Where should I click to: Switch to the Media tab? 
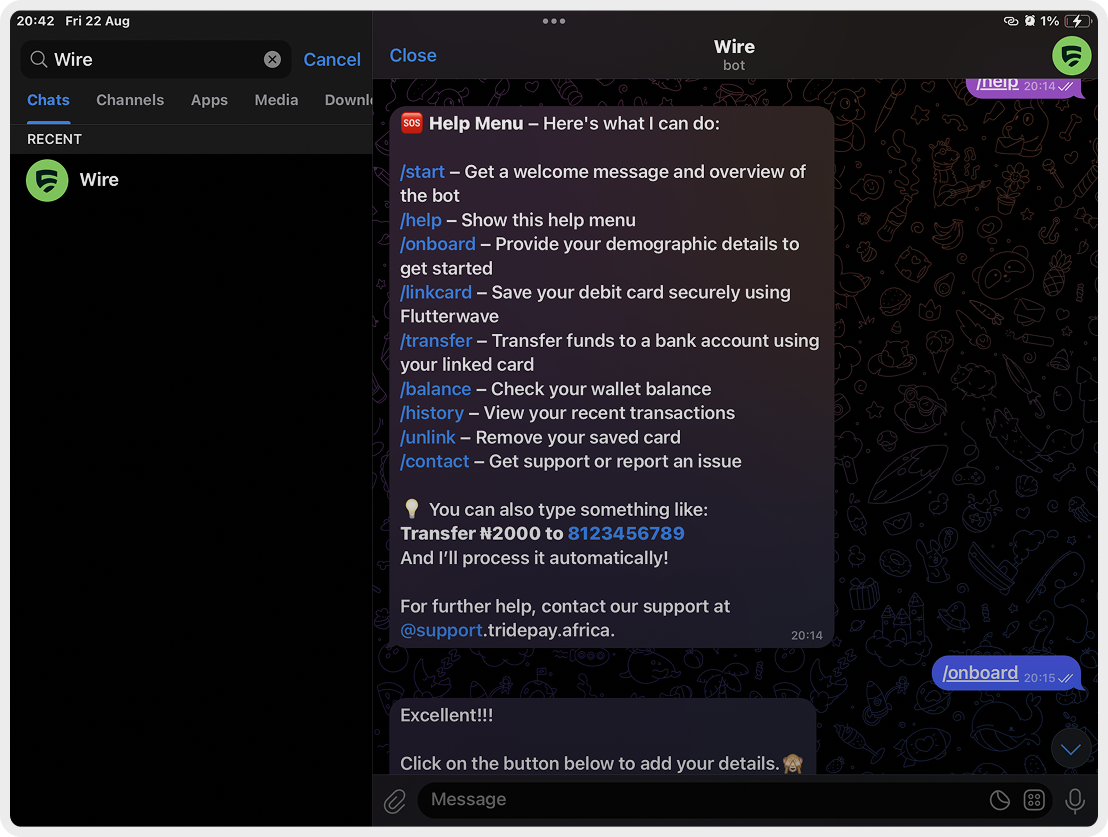tap(276, 100)
